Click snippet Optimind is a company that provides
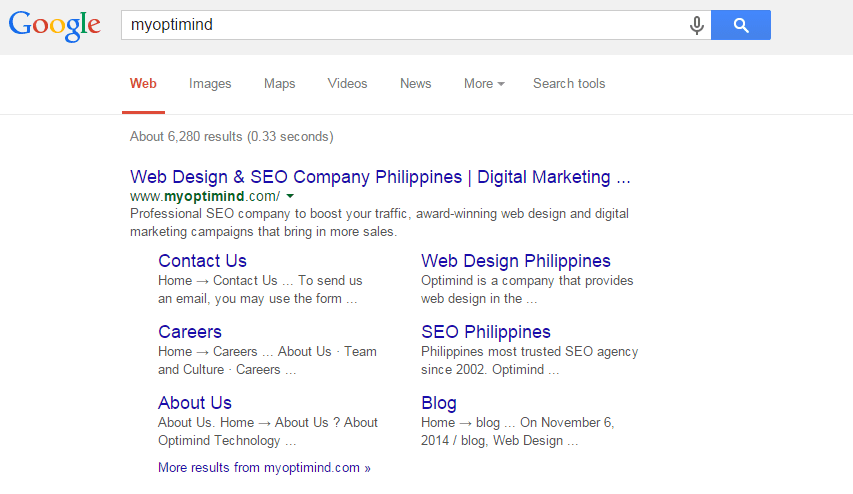This screenshot has height=494, width=853. click(527, 289)
